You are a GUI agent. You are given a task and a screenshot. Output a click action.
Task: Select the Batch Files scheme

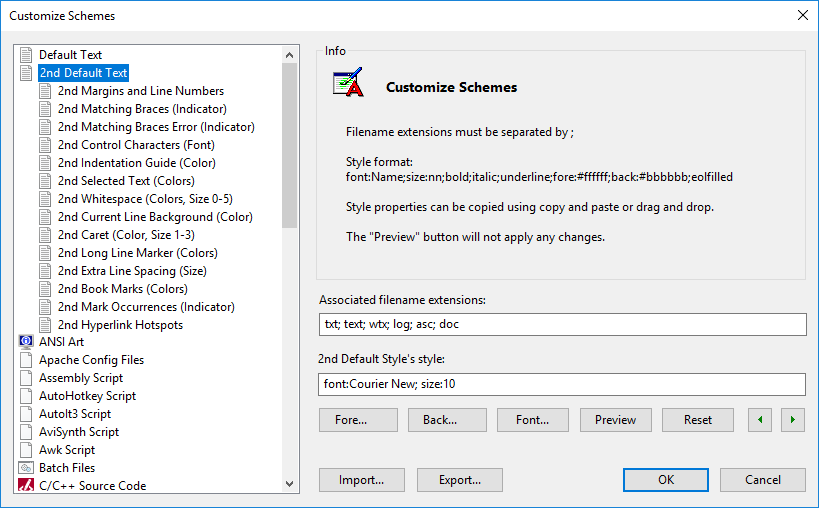[x=67, y=468]
